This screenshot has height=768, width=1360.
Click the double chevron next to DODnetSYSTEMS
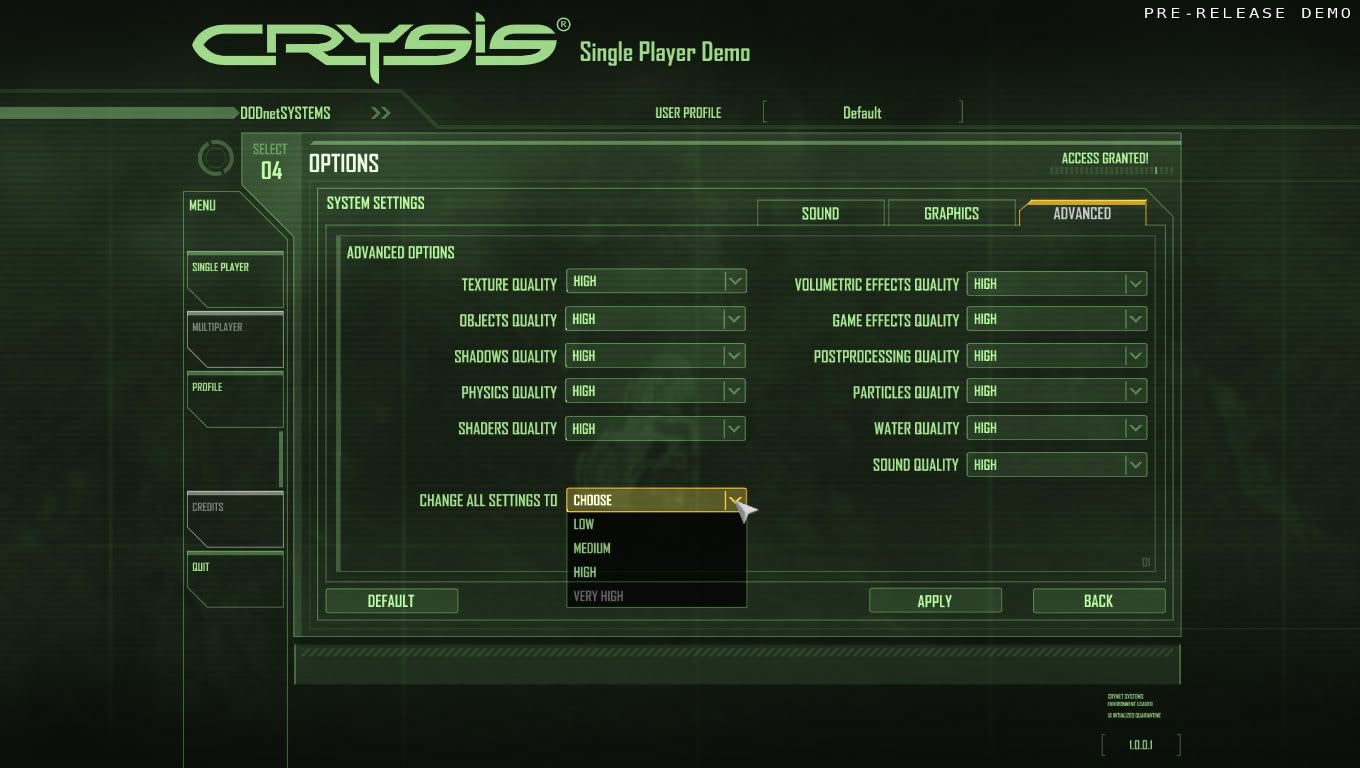(x=380, y=113)
